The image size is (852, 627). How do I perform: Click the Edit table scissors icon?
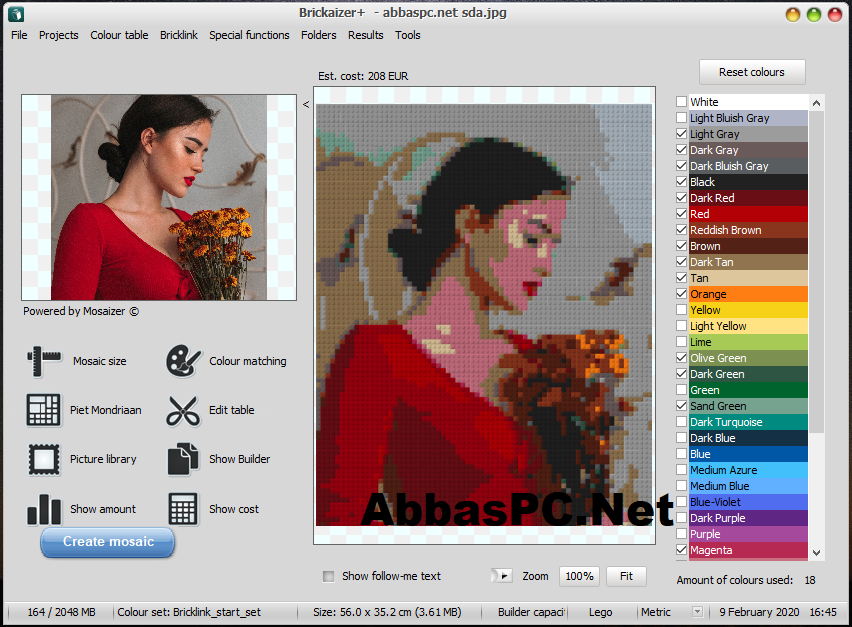coord(184,410)
